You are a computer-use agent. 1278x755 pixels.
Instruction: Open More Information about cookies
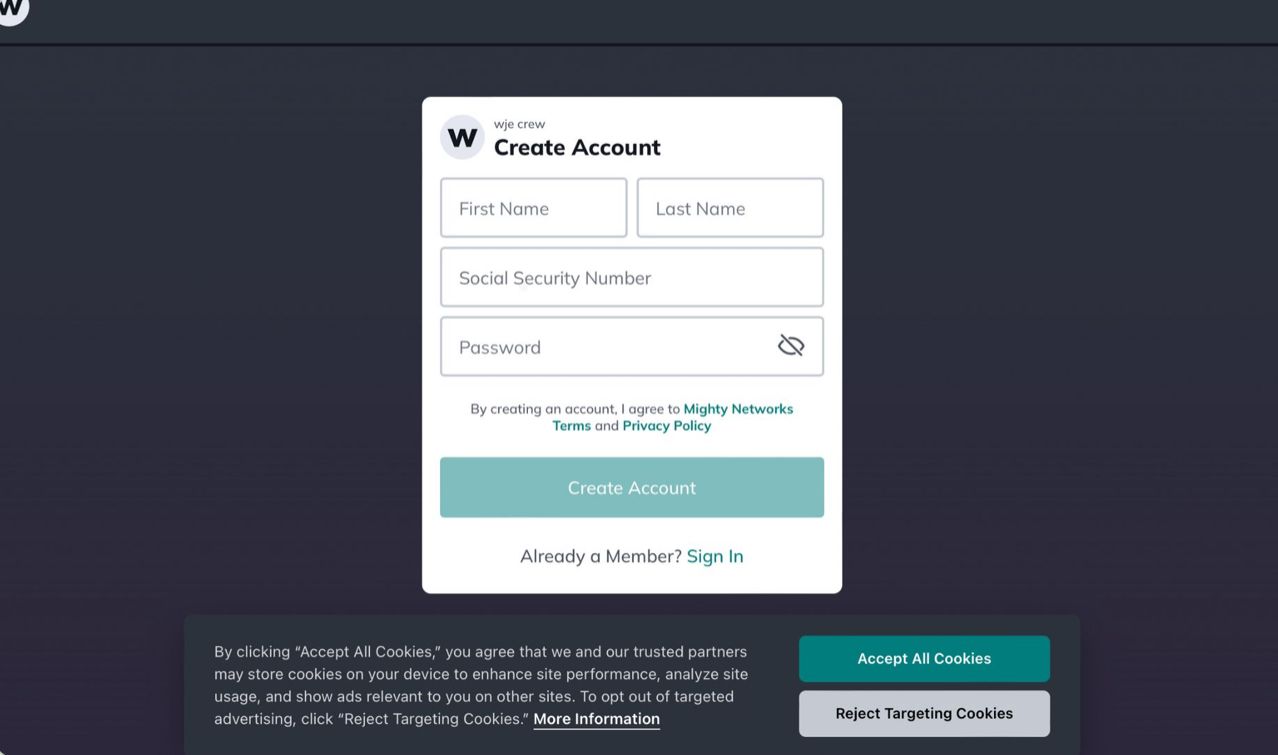coord(596,719)
